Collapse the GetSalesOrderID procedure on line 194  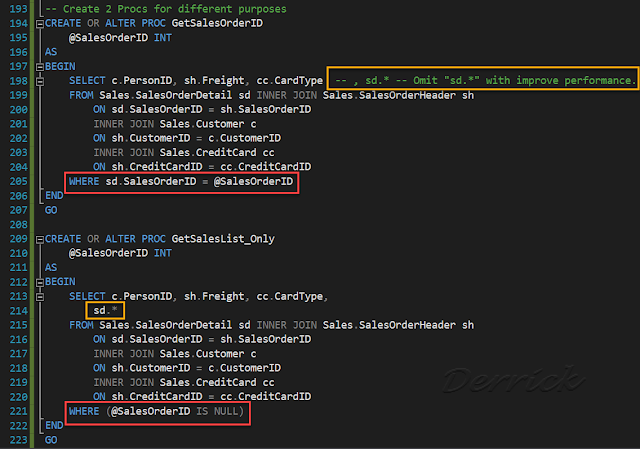click(x=40, y=24)
